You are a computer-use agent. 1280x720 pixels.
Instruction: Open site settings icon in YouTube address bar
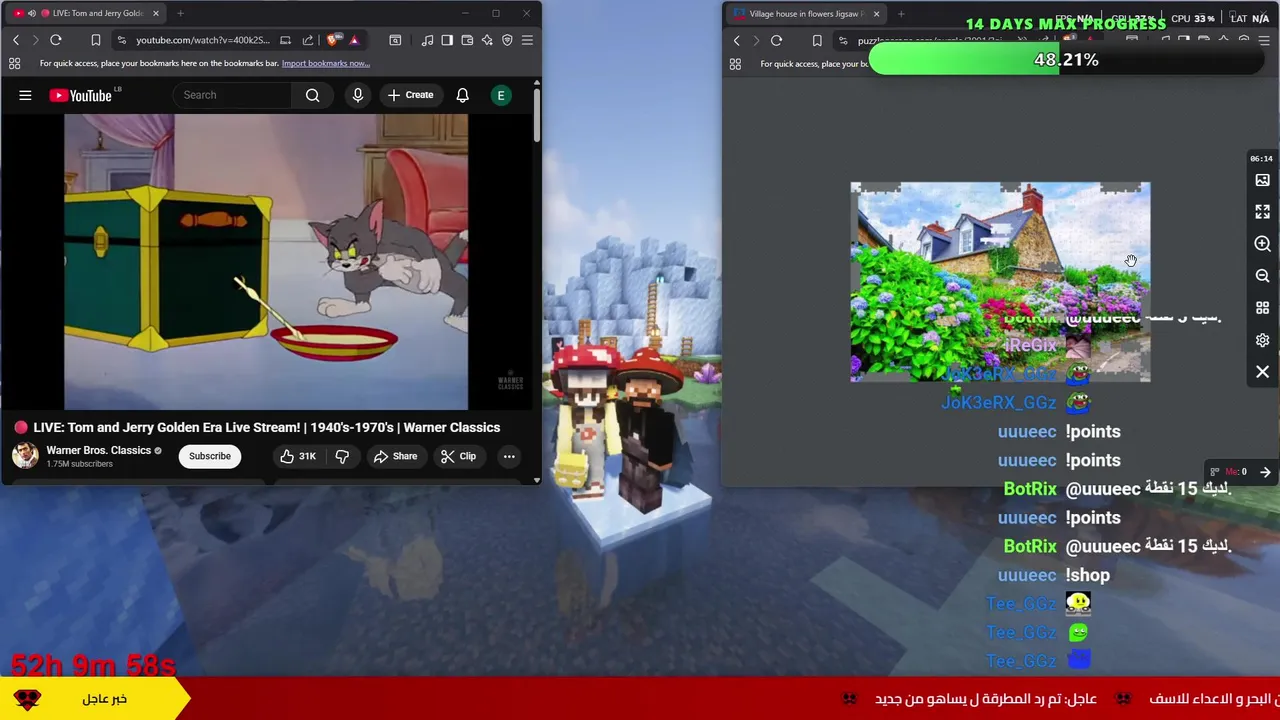pyautogui.click(x=121, y=40)
